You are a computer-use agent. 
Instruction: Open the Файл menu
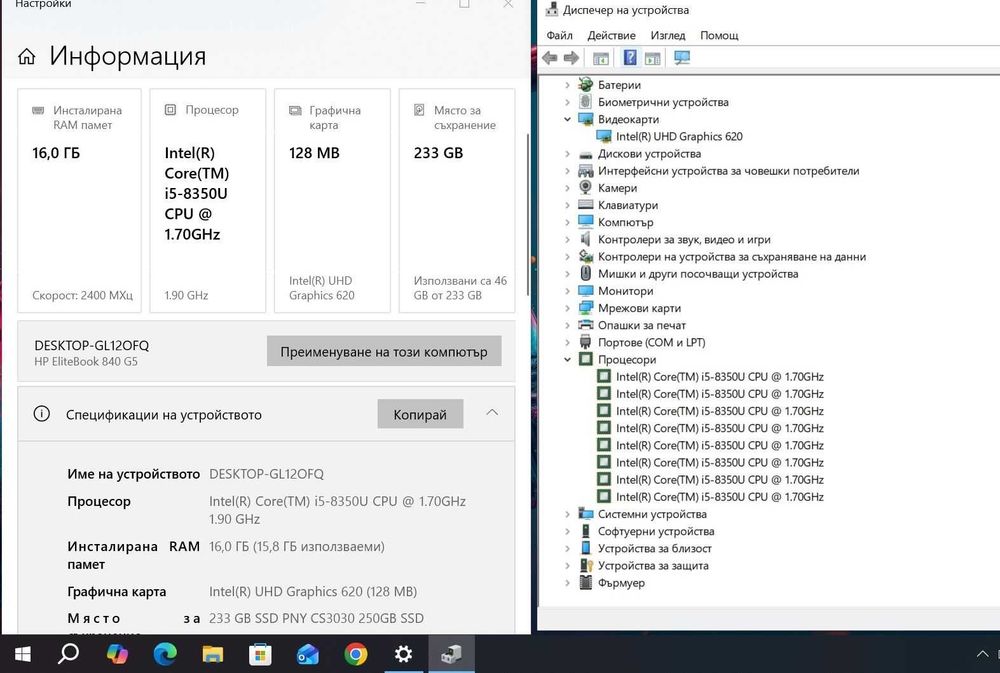pos(559,36)
